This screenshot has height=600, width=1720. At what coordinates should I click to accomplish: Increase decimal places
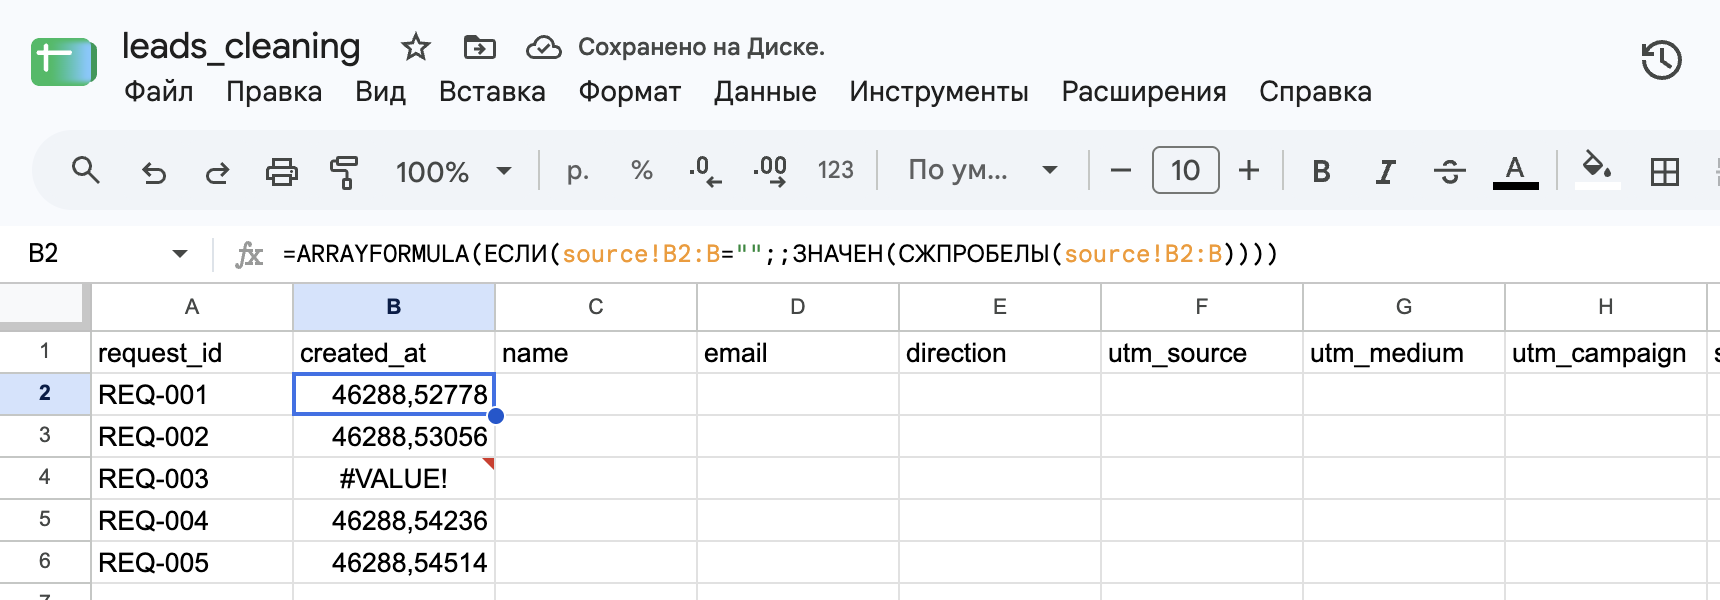pyautogui.click(x=770, y=171)
